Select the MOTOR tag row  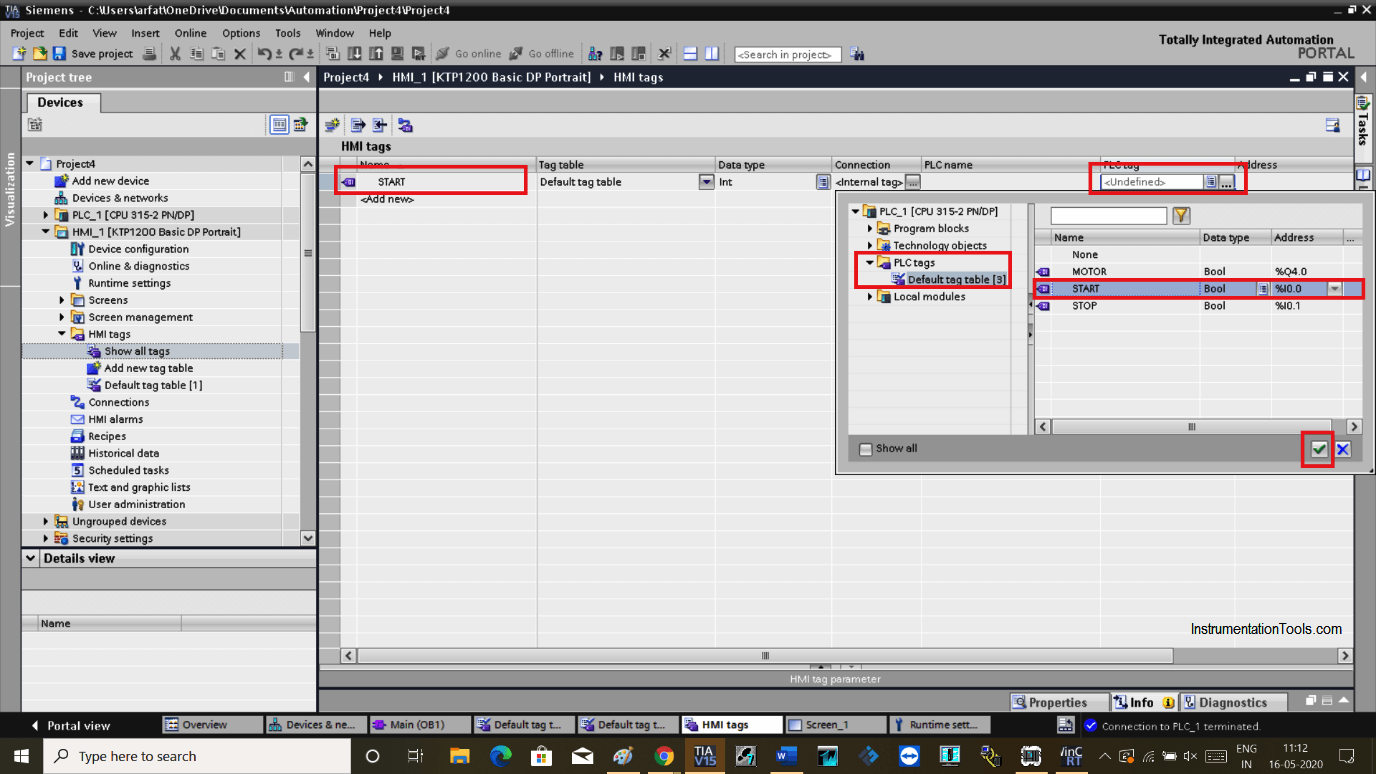point(1197,272)
